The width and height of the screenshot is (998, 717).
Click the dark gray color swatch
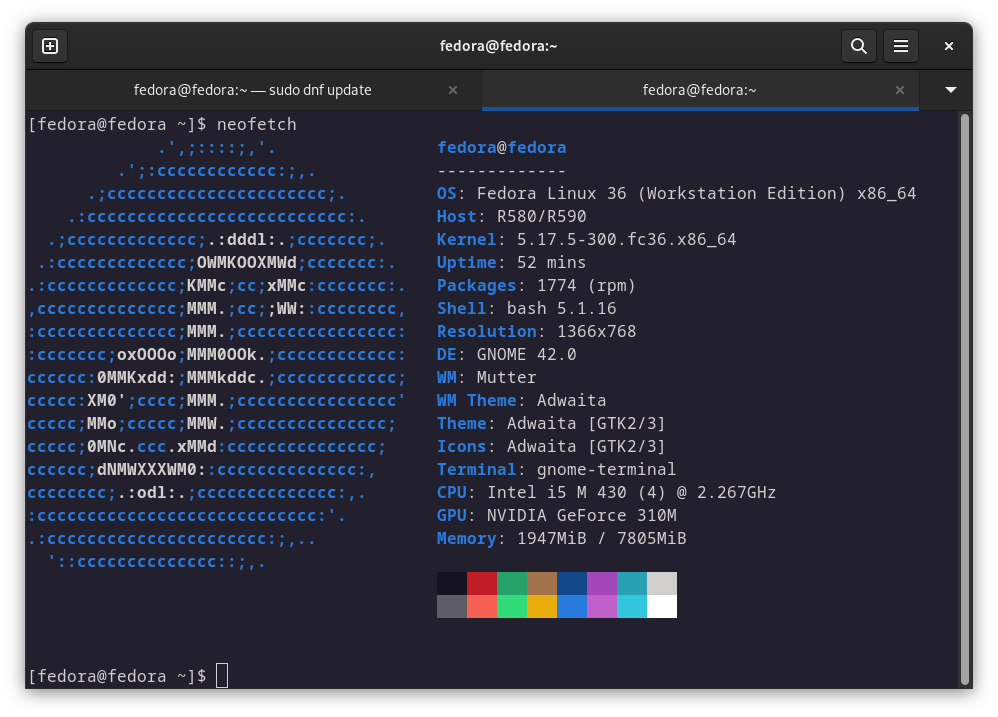[x=452, y=606]
